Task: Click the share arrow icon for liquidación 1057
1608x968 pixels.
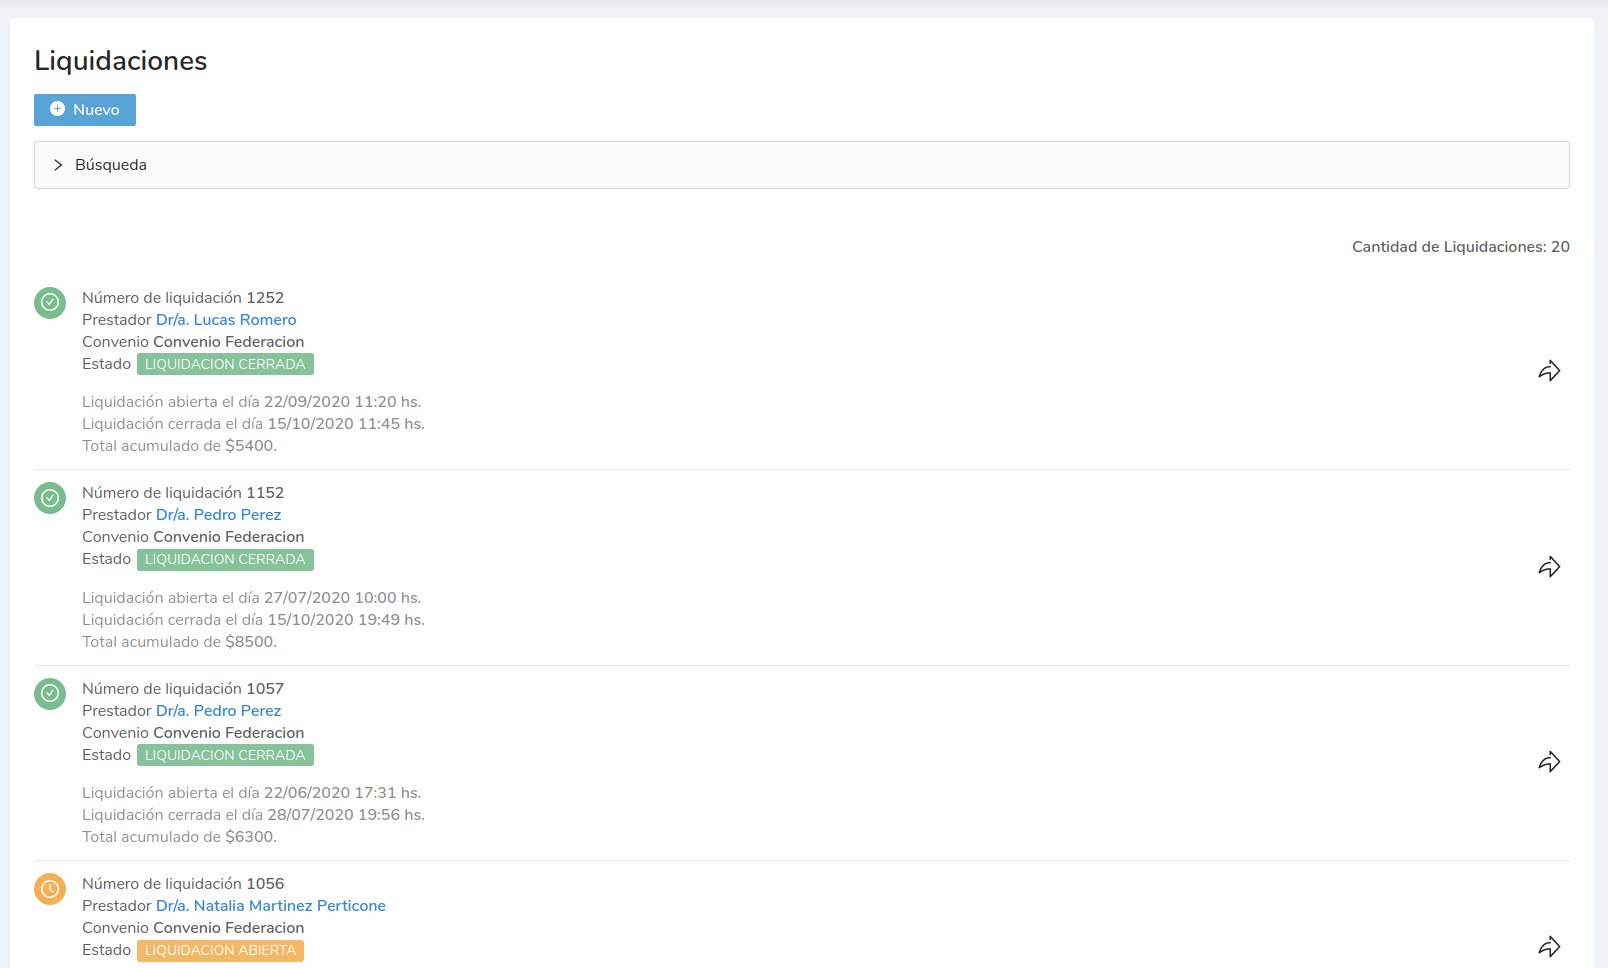Action: [x=1549, y=762]
